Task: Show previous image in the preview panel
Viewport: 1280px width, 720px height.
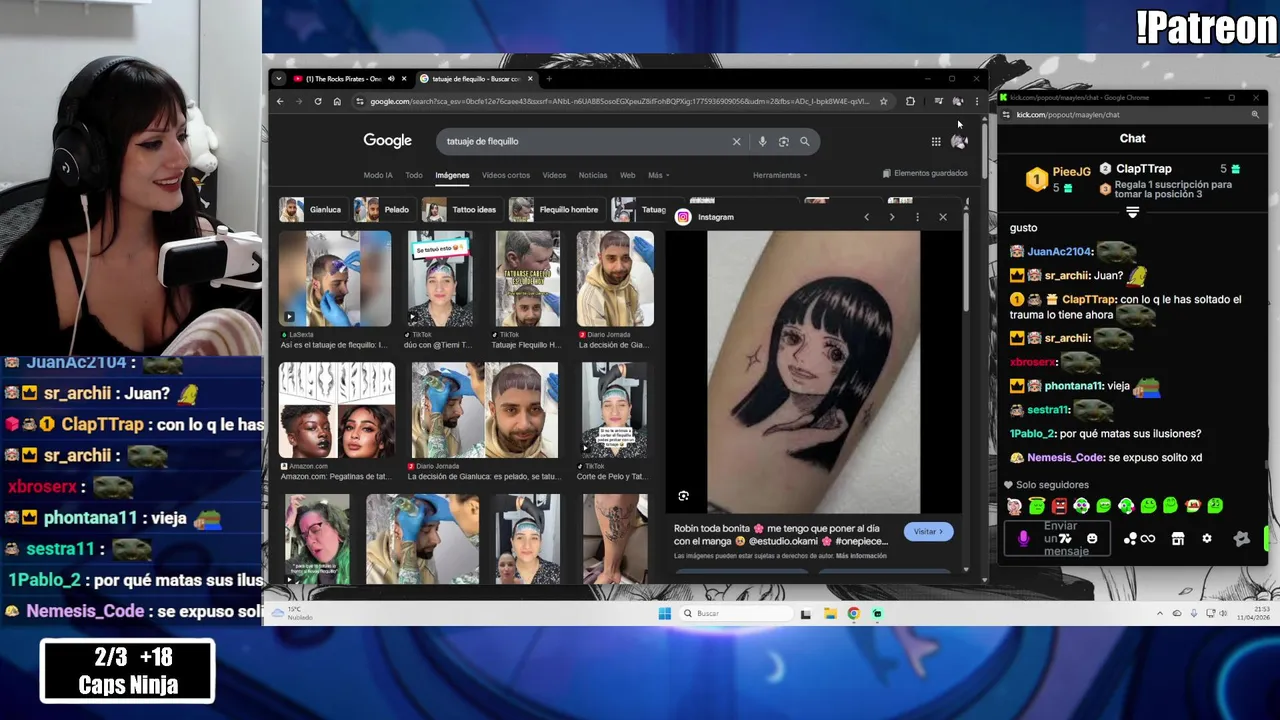Action: 866,217
